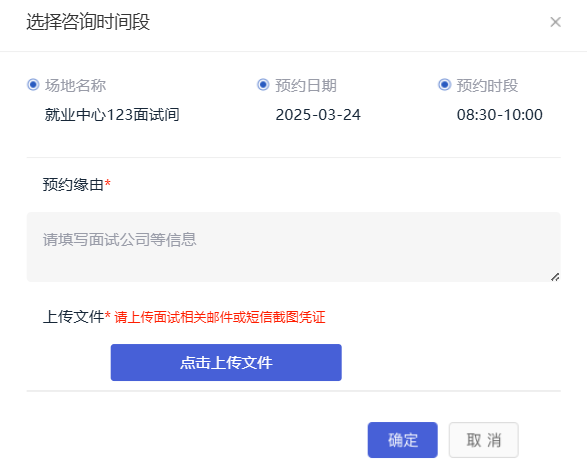Click the text area resize handle icon
This screenshot has height=475, width=587.
555,277
